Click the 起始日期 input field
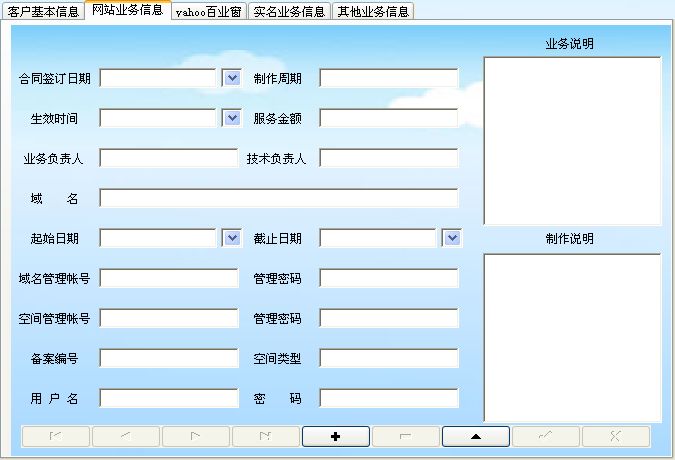The height and width of the screenshot is (460, 675). 158,238
